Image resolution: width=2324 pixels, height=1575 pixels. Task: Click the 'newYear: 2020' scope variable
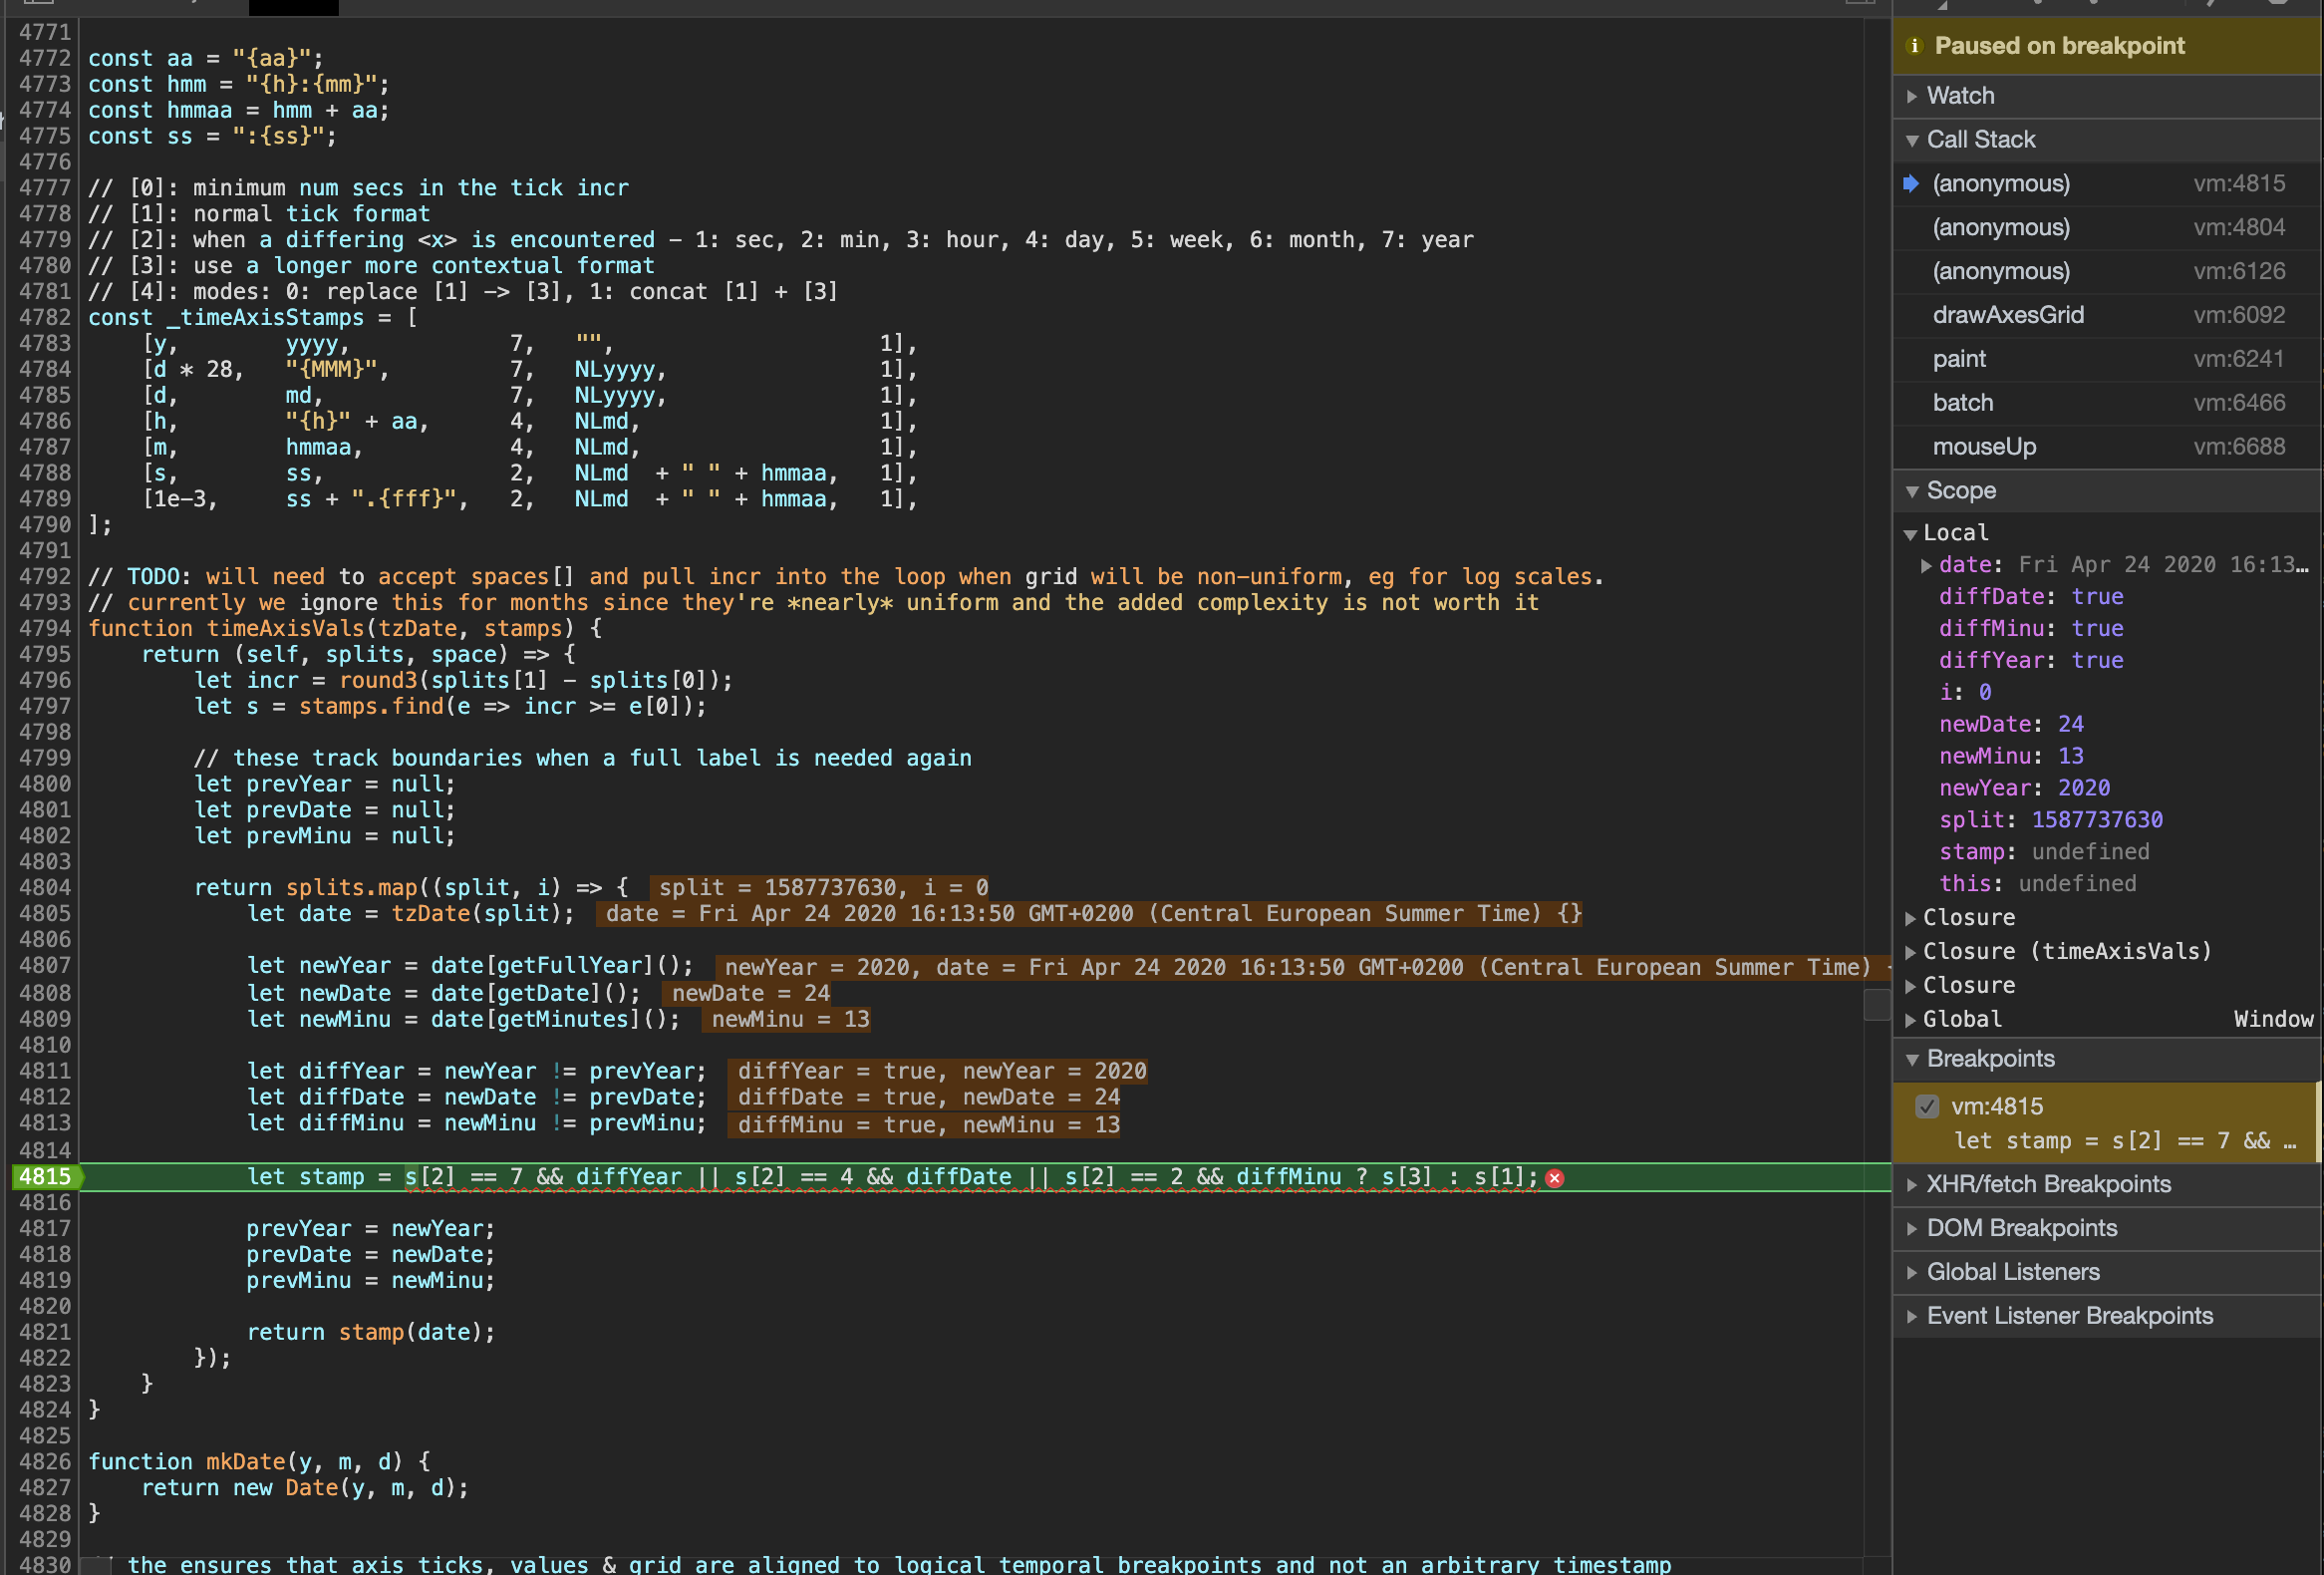(2024, 789)
